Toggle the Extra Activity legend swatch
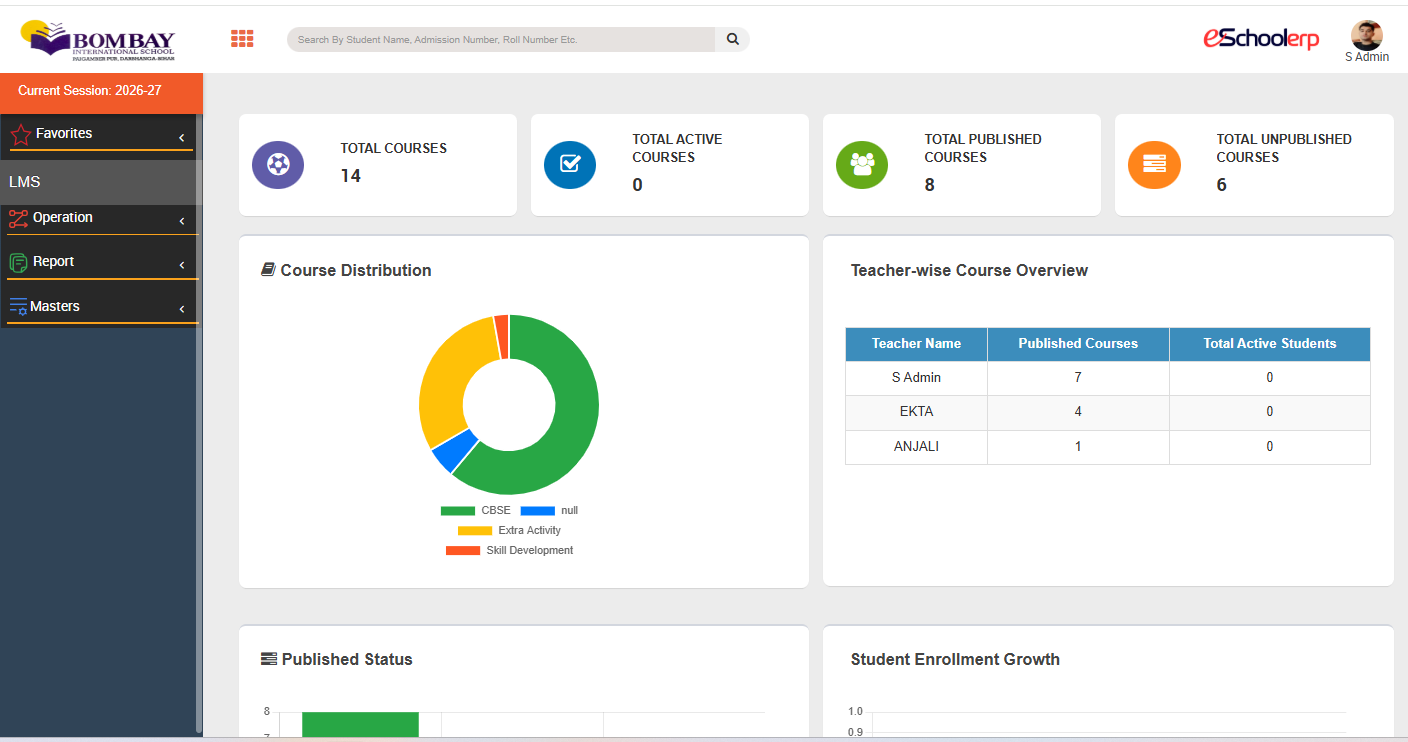 [475, 531]
